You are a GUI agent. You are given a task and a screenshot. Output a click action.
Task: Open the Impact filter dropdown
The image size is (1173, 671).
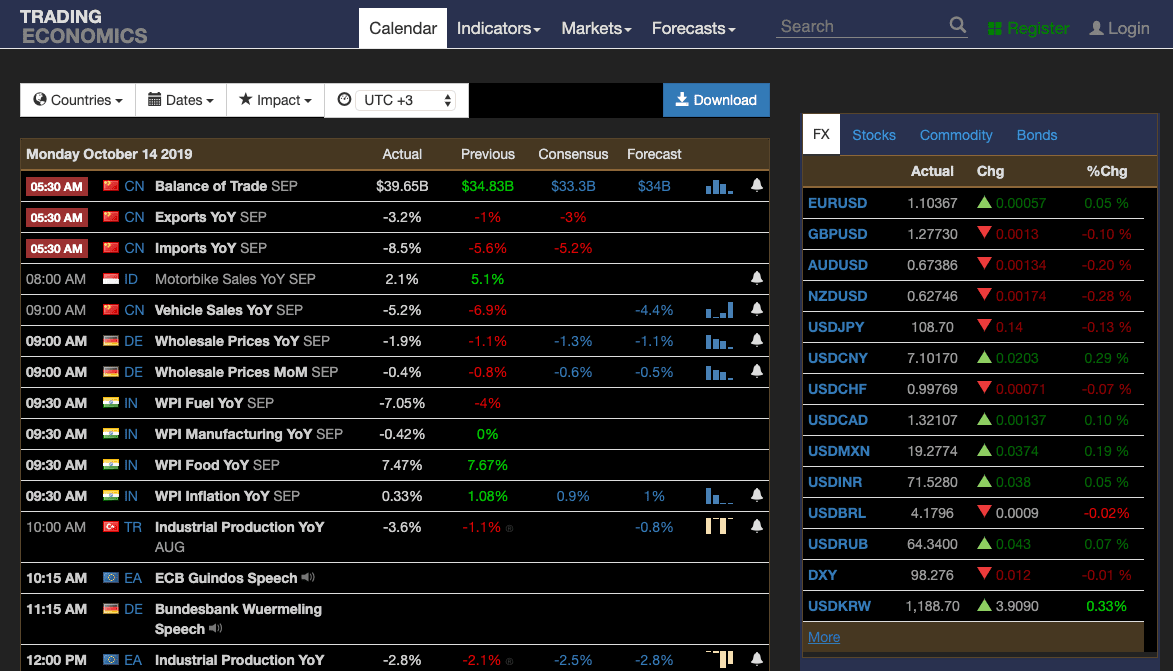pos(275,100)
